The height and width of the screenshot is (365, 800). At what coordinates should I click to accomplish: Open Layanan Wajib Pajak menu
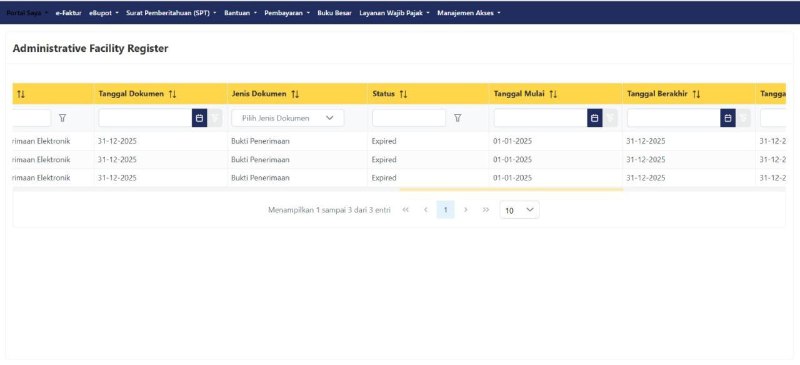coord(394,13)
